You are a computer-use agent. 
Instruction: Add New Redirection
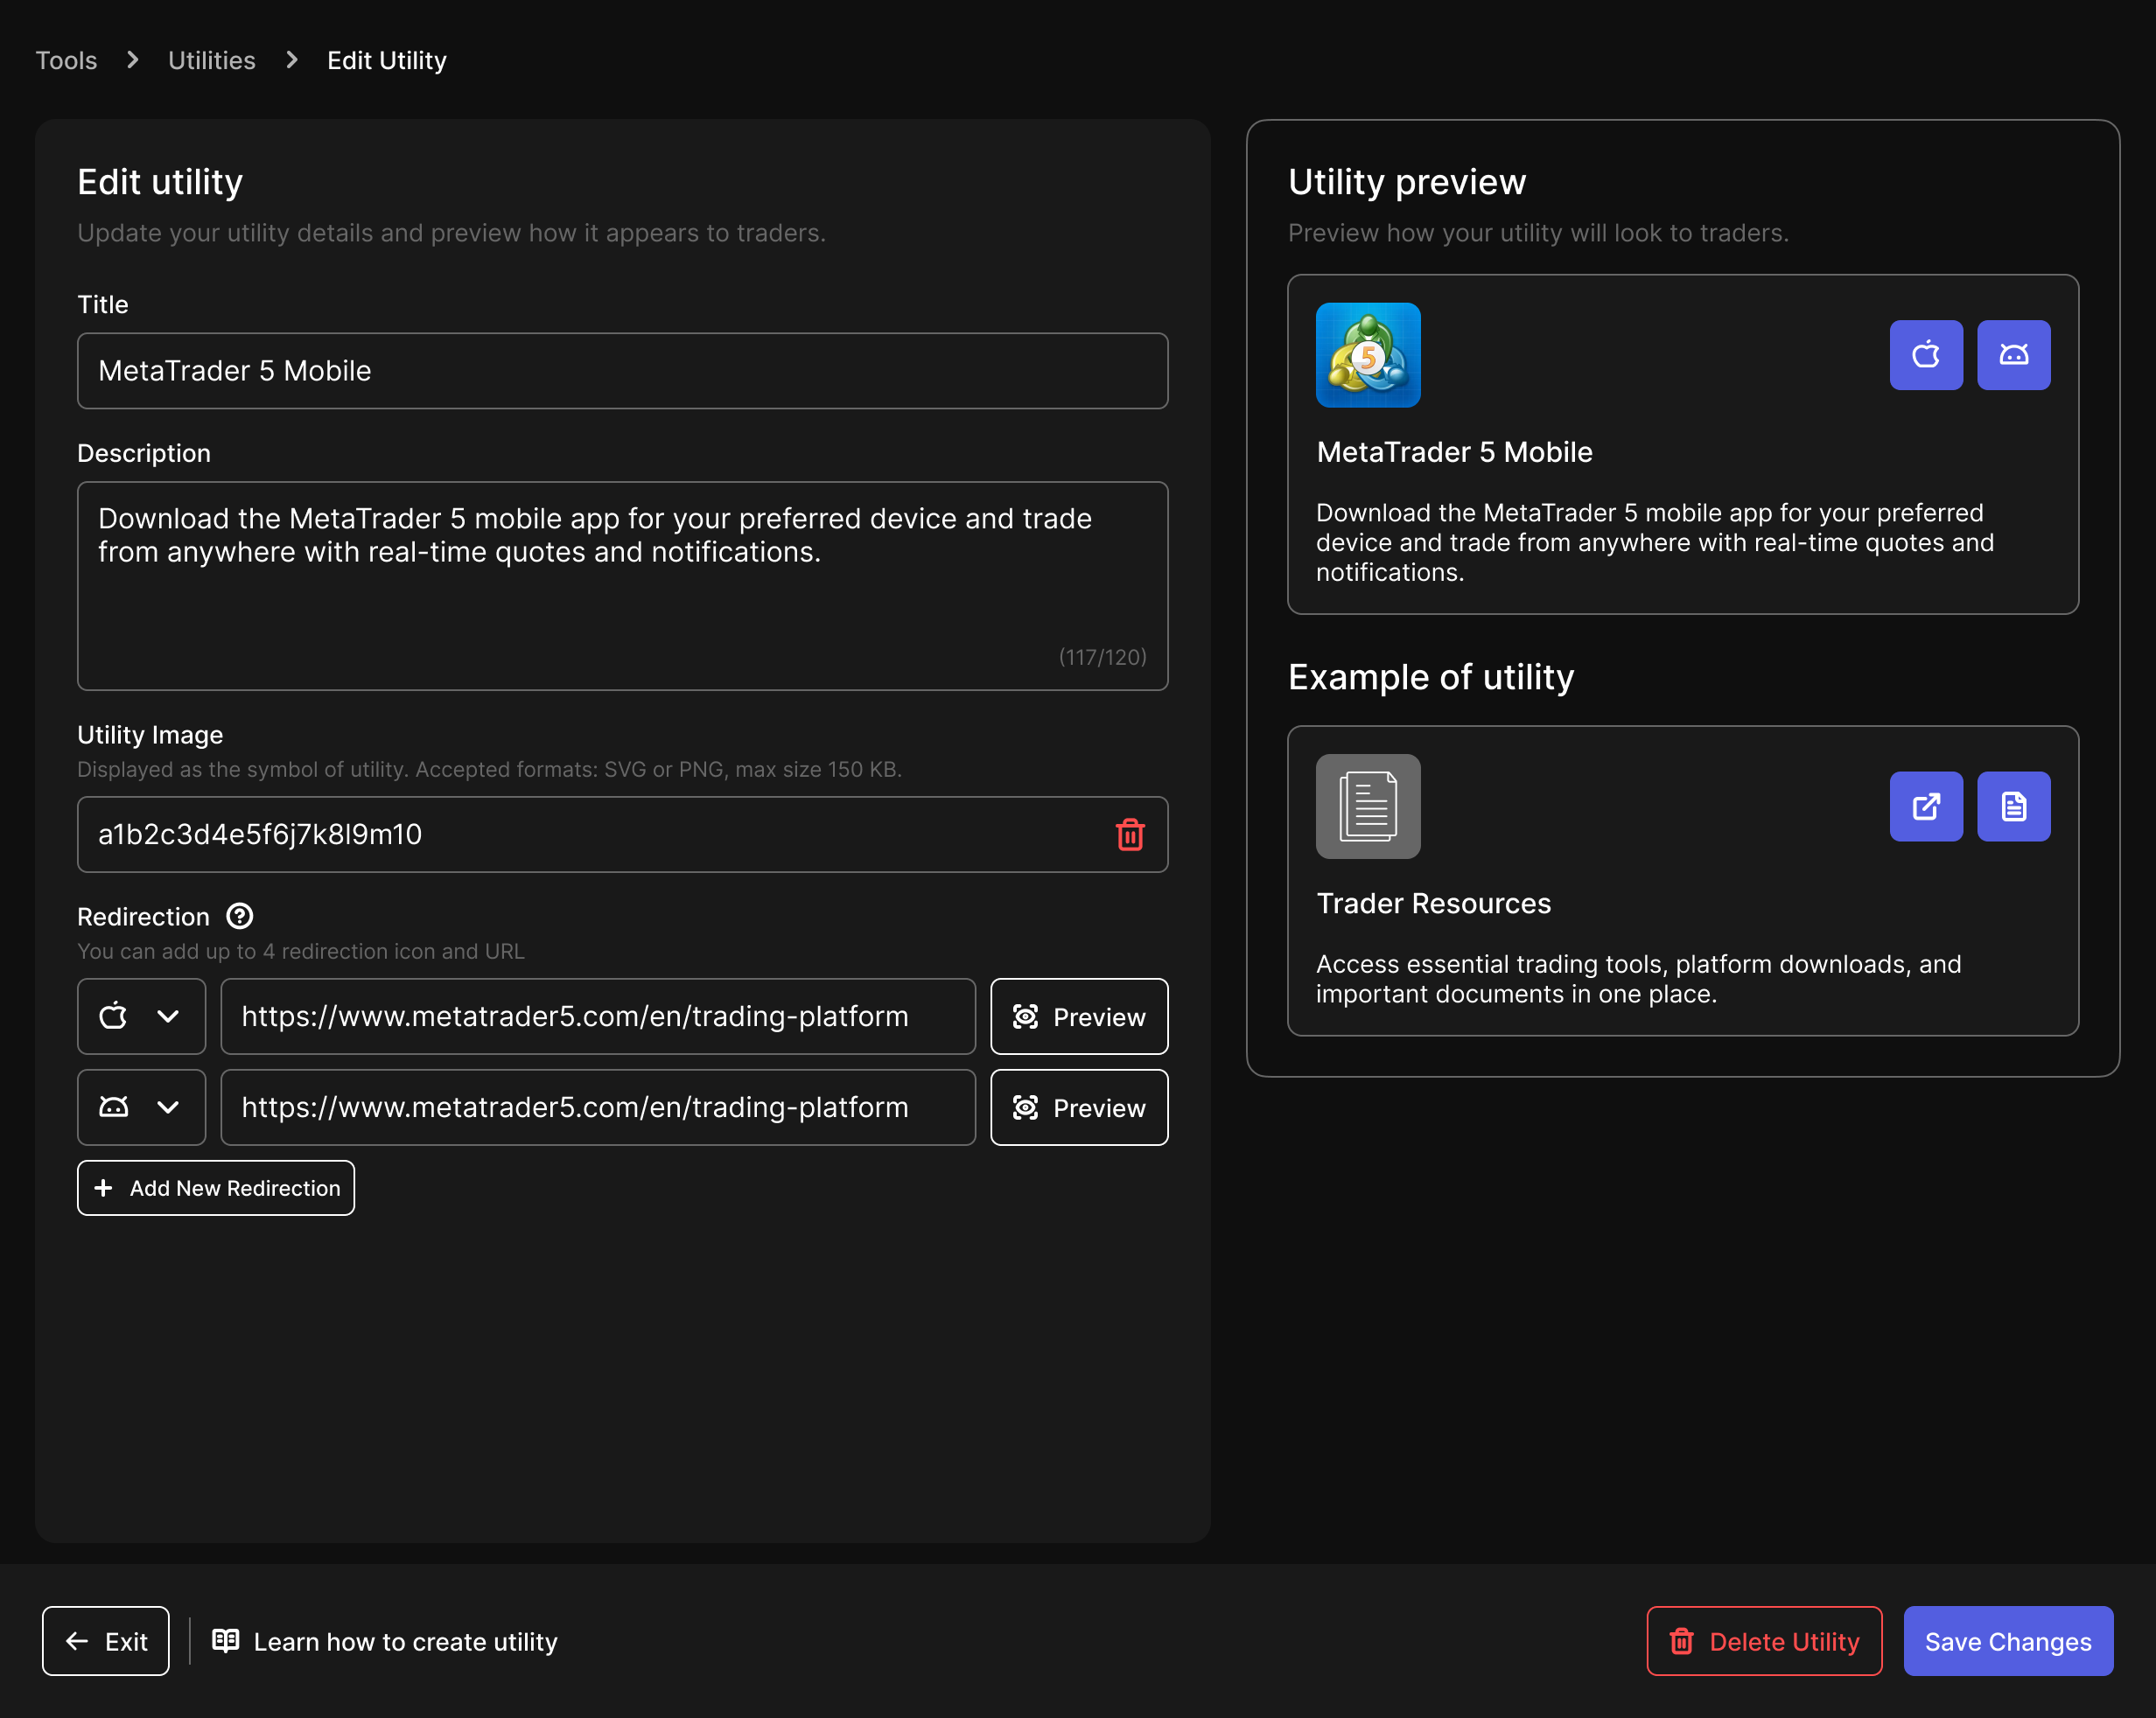tap(216, 1188)
